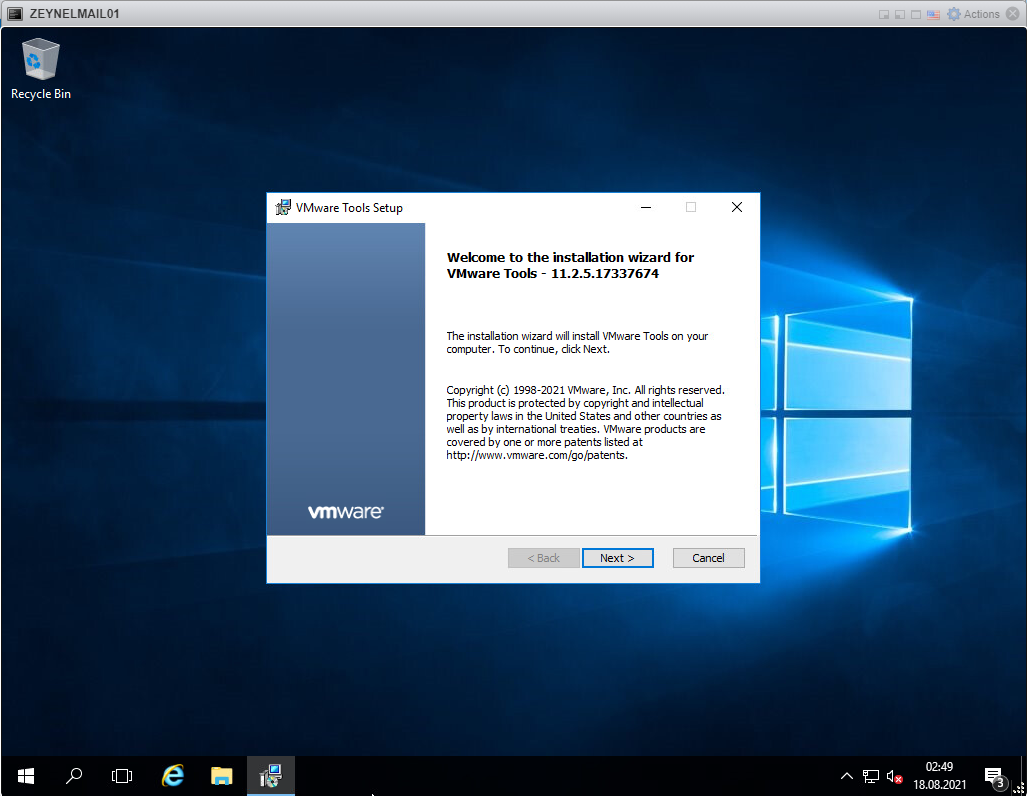This screenshot has height=796, width=1027.
Task: Click the disabled maximize button in Setup
Action: (691, 208)
